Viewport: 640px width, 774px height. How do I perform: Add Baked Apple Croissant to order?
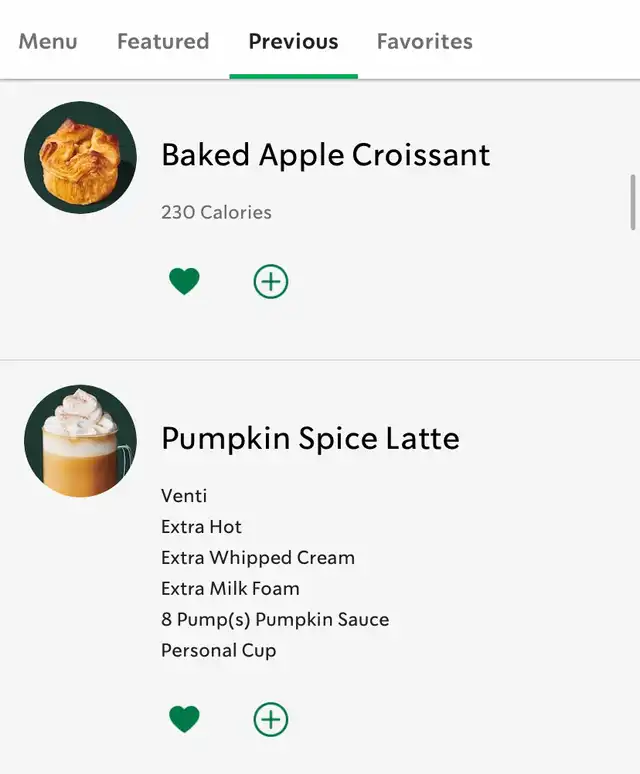[271, 282]
